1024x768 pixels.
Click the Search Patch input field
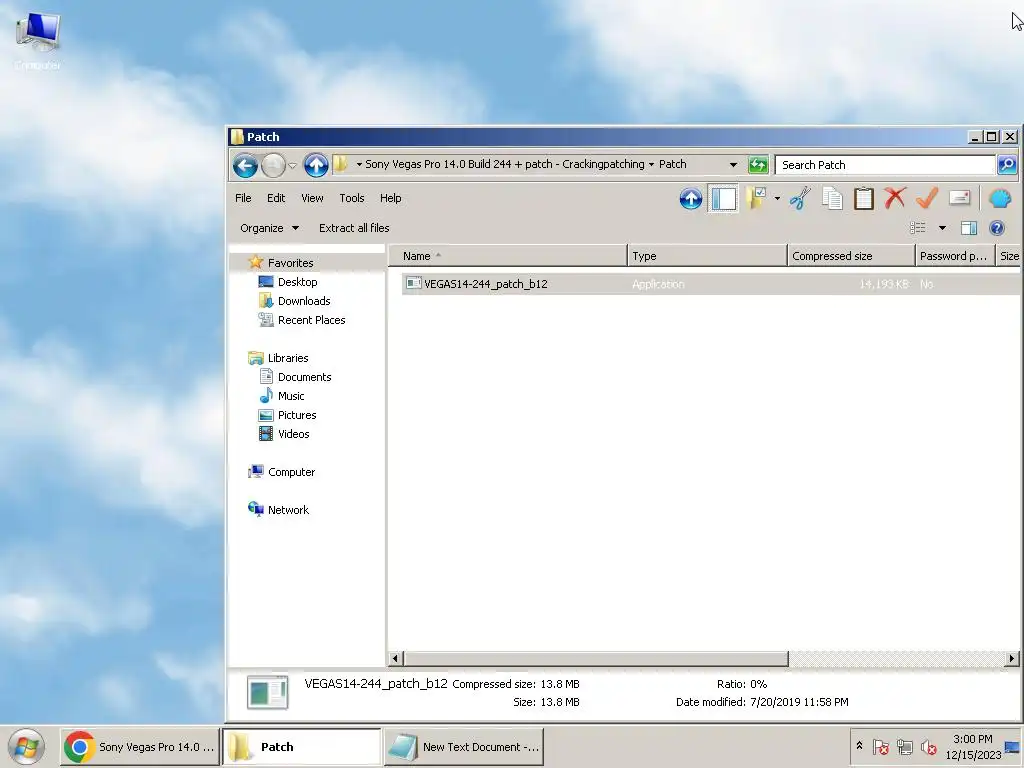pos(885,165)
